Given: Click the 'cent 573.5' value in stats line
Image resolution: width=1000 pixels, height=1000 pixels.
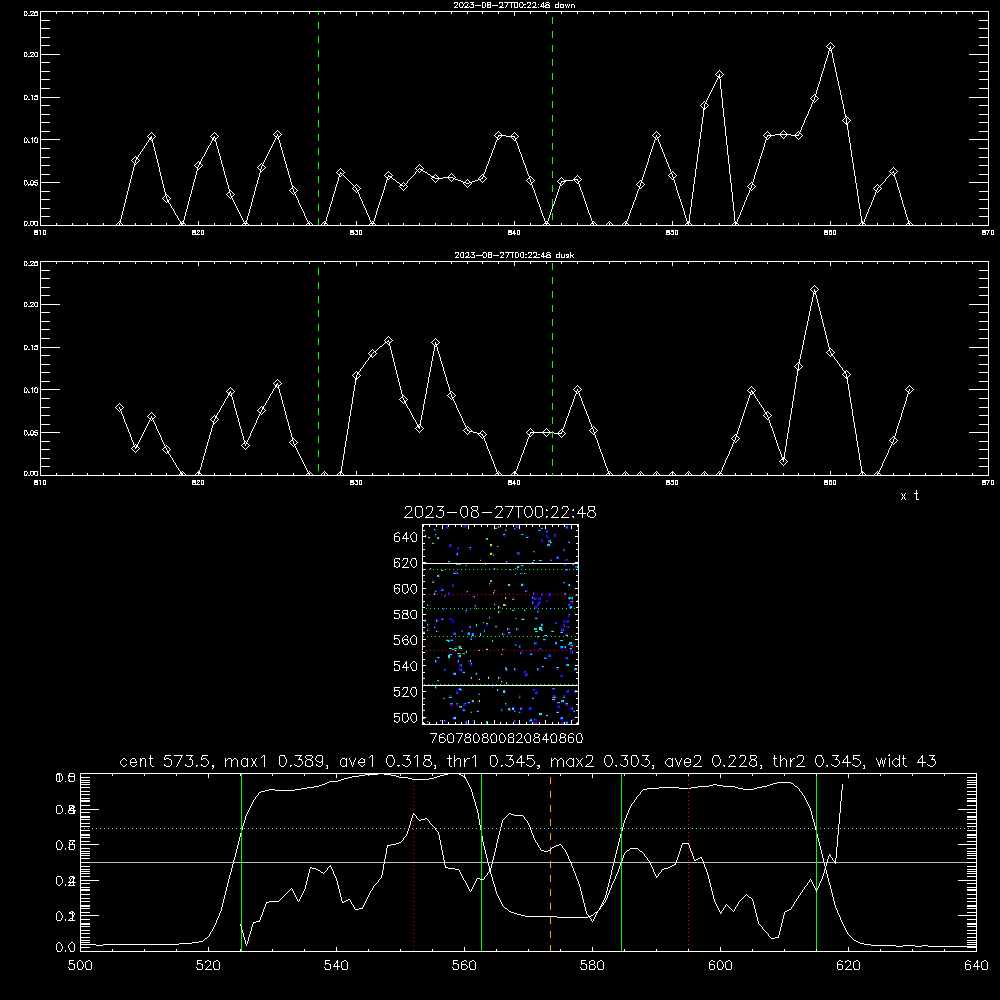Looking at the screenshot, I should coord(166,761).
